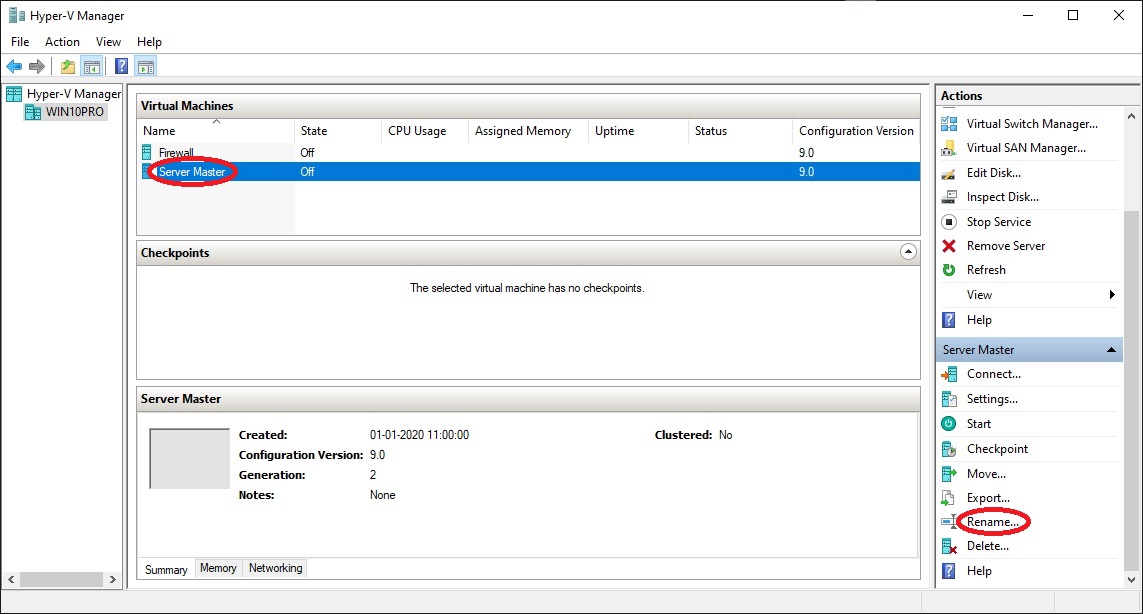Select the WIN10PRO server icon in tree

(33, 112)
